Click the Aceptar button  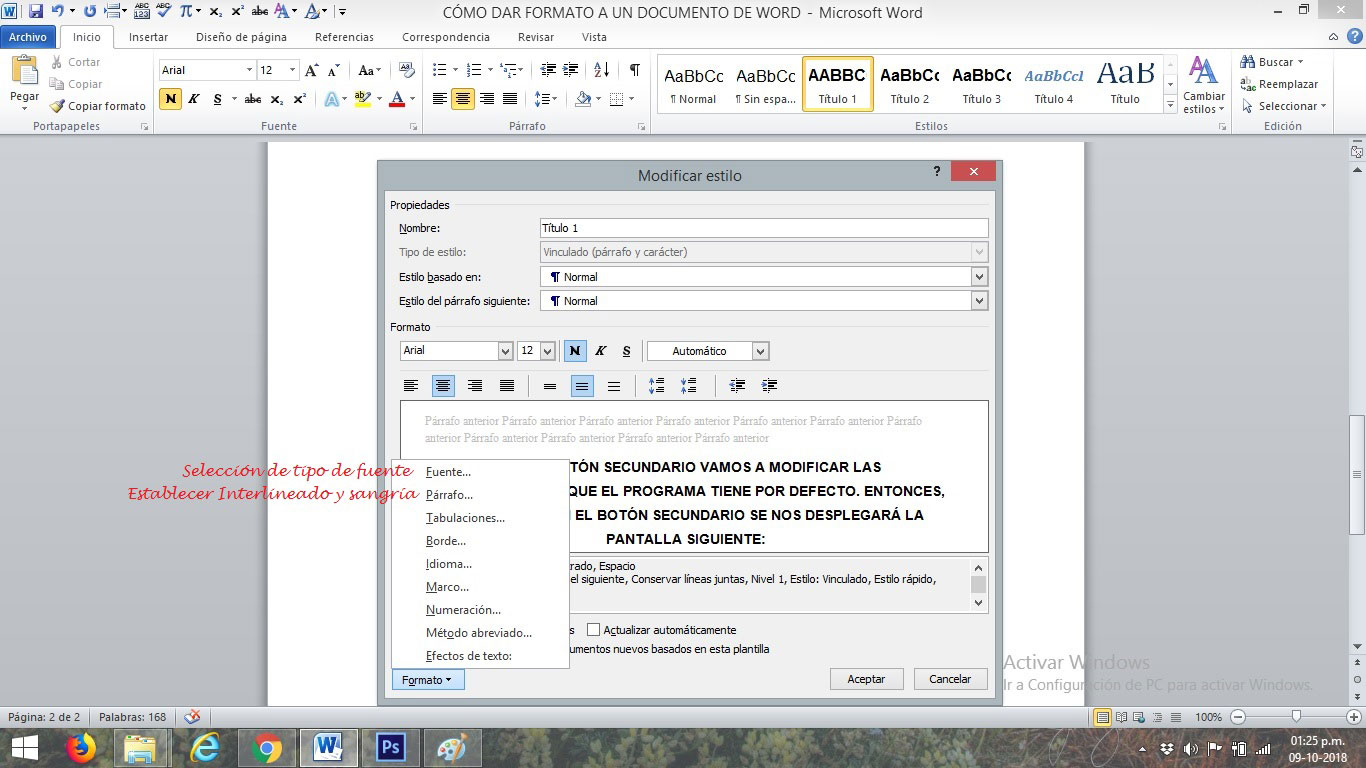(x=866, y=679)
